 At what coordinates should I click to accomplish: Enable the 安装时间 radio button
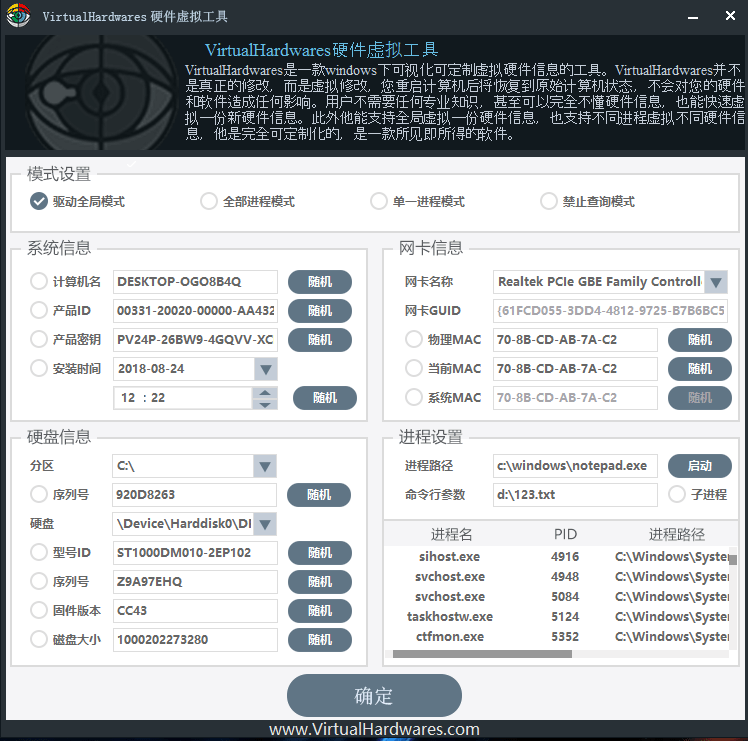pyautogui.click(x=39, y=368)
